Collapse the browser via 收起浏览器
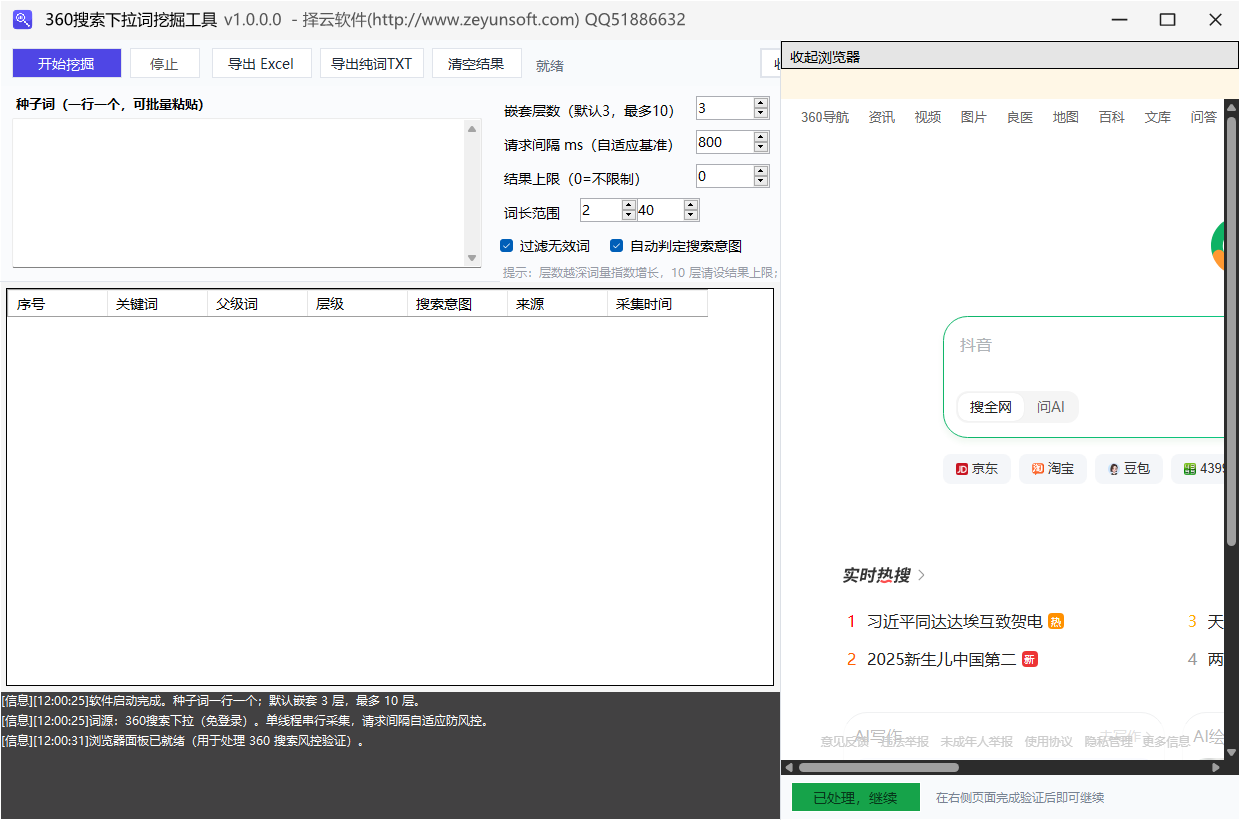The width and height of the screenshot is (1240, 820). pyautogui.click(x=1009, y=57)
